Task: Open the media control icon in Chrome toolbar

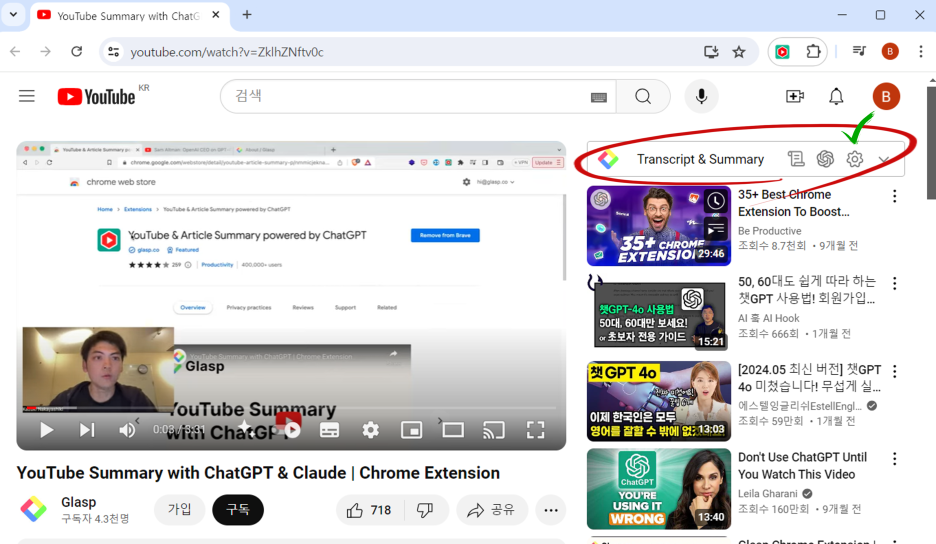Action: (859, 51)
